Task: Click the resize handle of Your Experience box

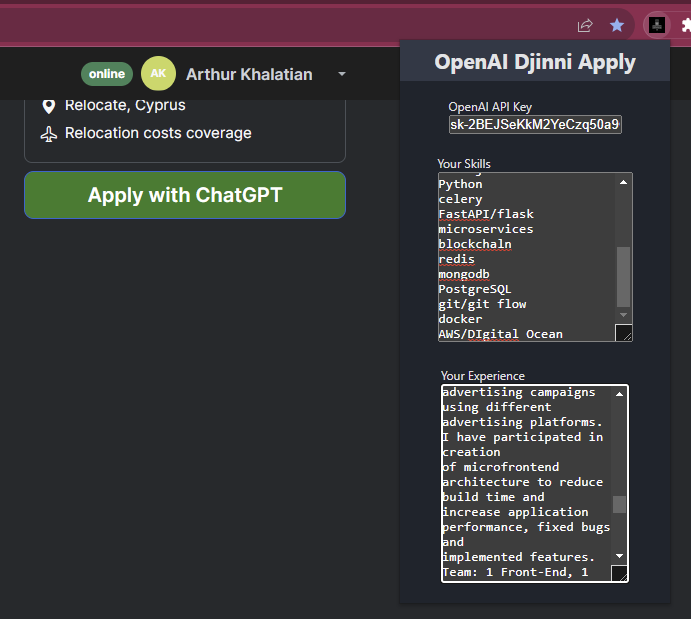Action: (620, 573)
